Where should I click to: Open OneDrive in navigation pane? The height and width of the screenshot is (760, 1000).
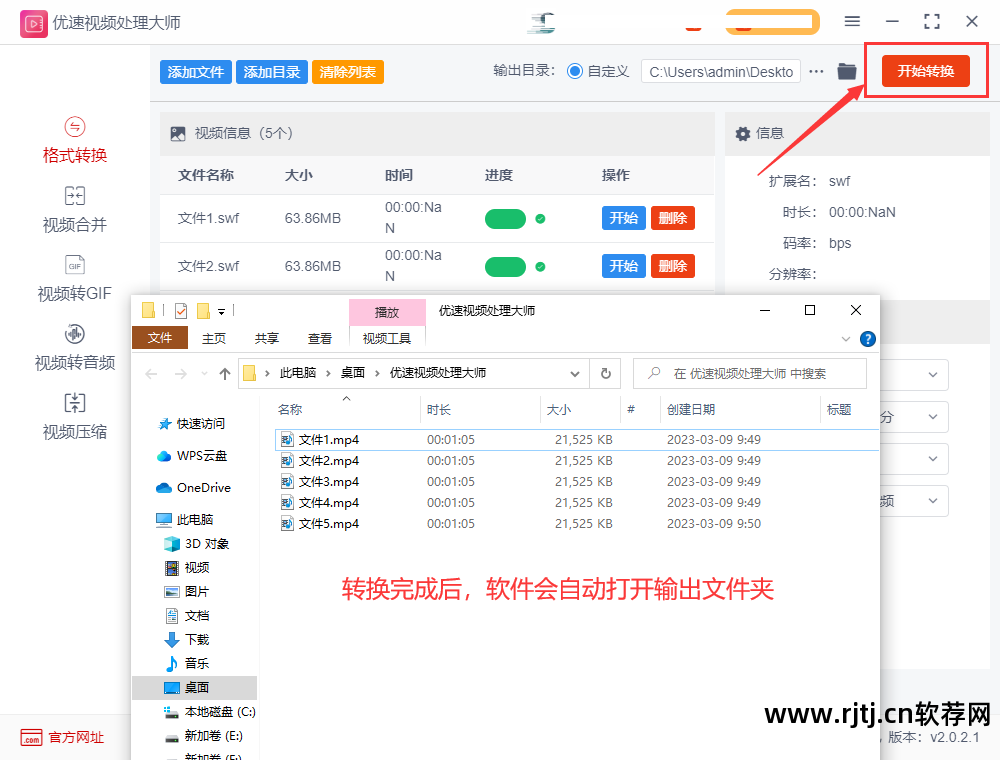[193, 488]
